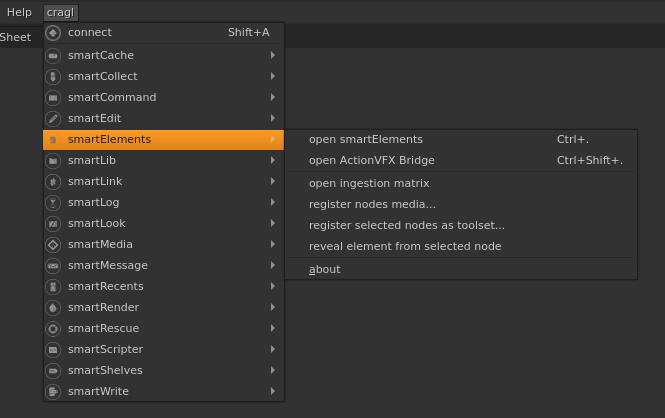
Task: Click the smartElements icon in the highlighted row
Action: (x=53, y=139)
